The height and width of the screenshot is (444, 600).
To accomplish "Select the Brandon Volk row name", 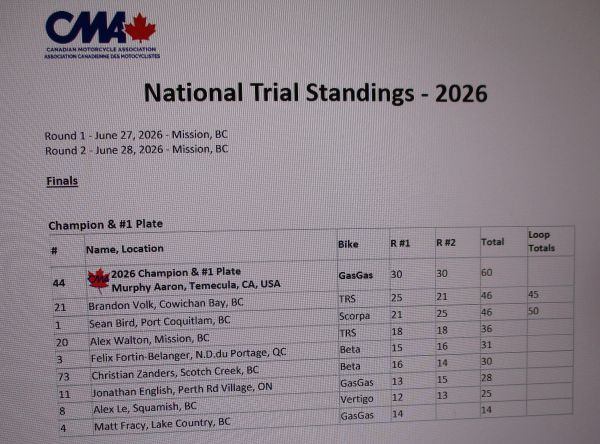I will click(166, 304).
